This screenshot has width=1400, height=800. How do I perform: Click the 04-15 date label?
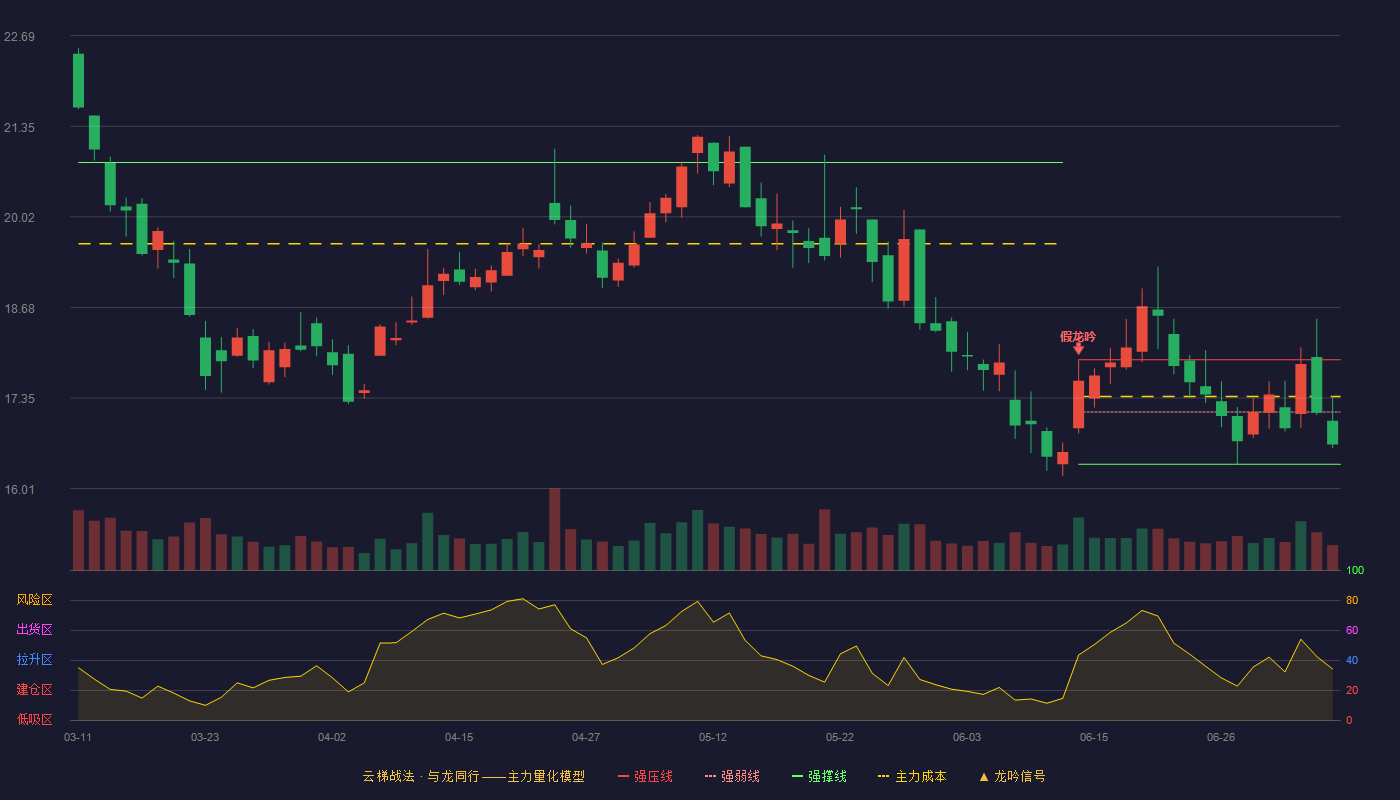459,737
